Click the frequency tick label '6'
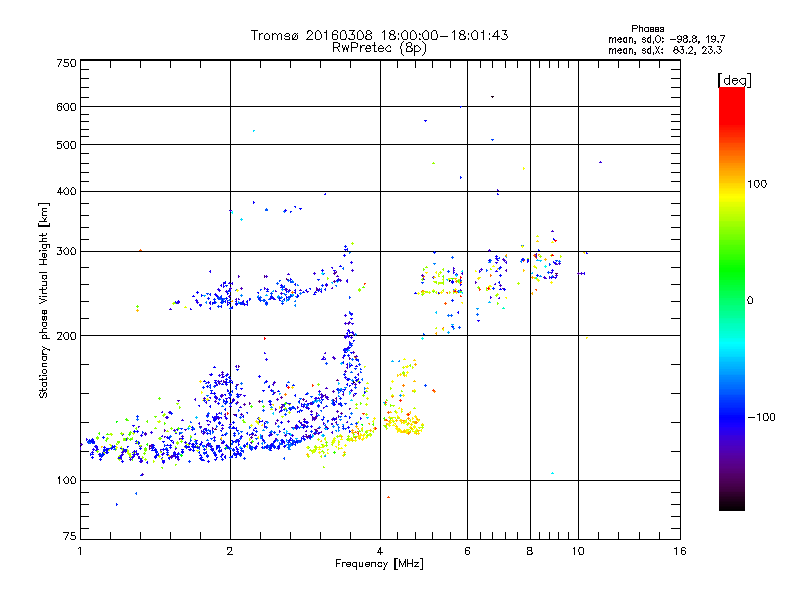 [467, 551]
